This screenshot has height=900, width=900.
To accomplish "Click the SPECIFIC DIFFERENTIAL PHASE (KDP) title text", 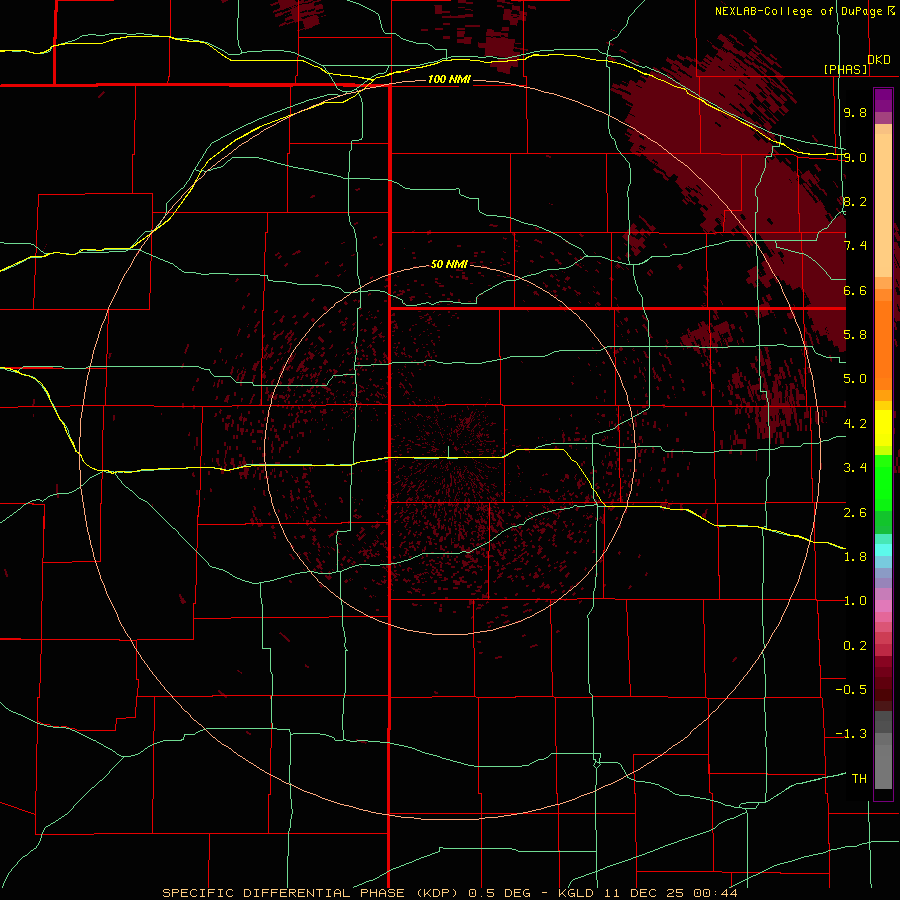I will (x=313, y=893).
